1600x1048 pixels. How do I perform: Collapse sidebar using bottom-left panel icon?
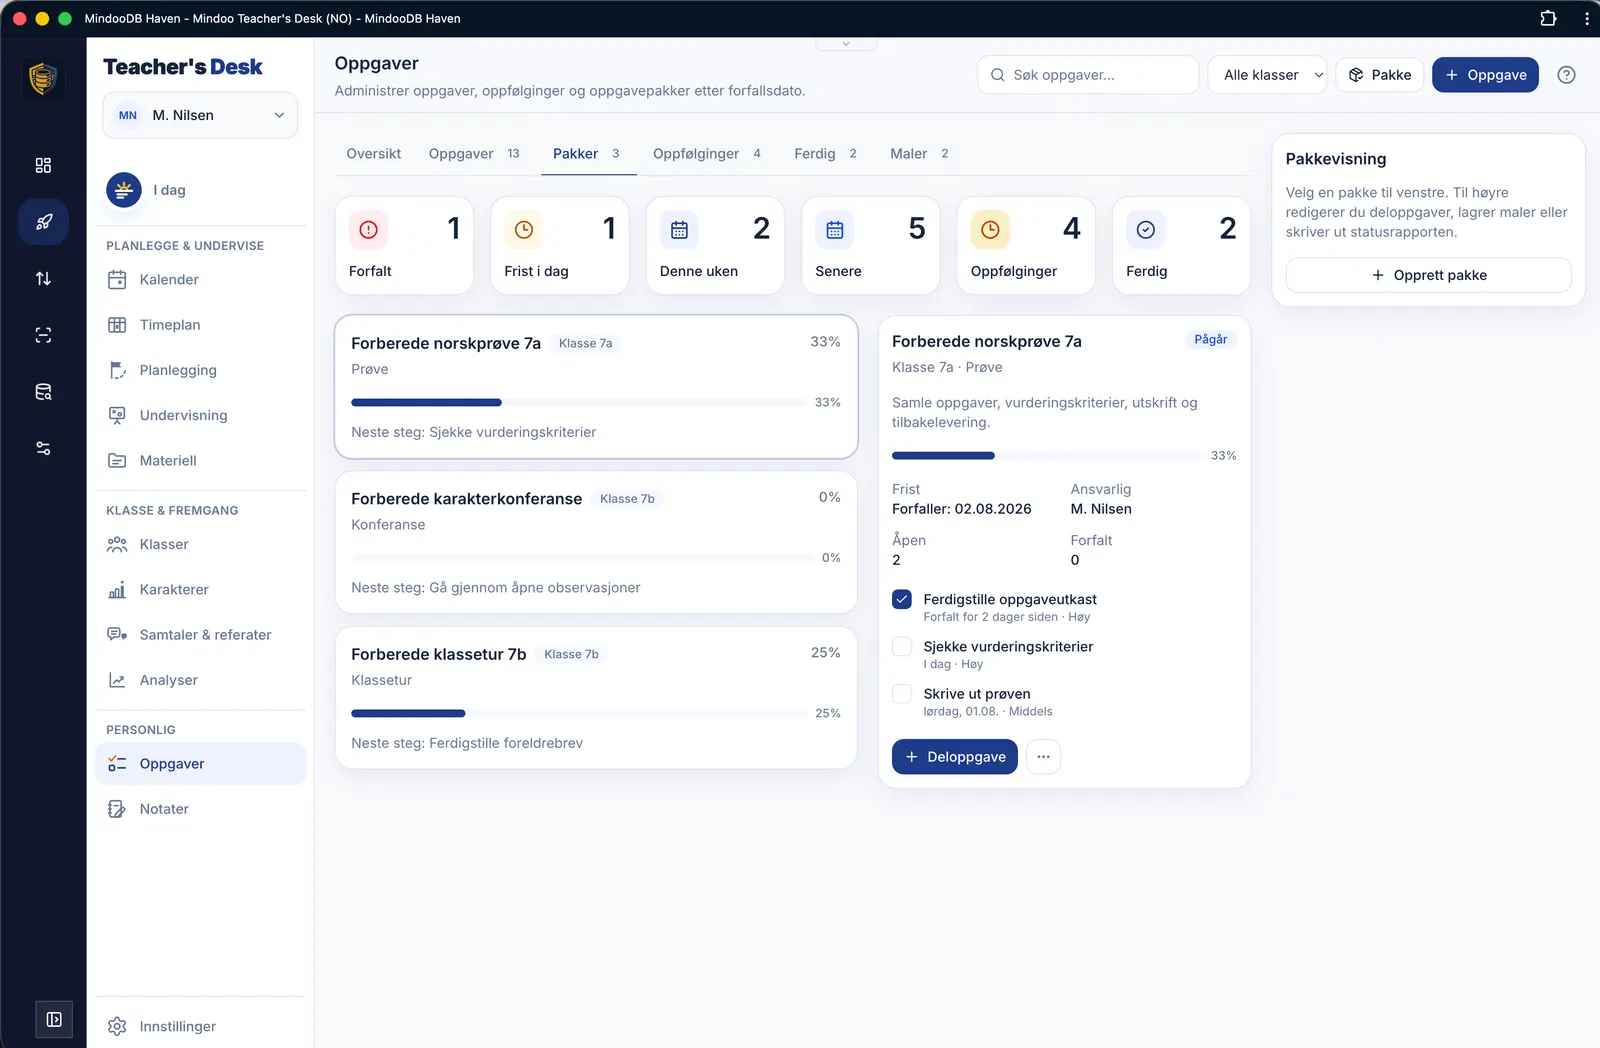point(54,1019)
